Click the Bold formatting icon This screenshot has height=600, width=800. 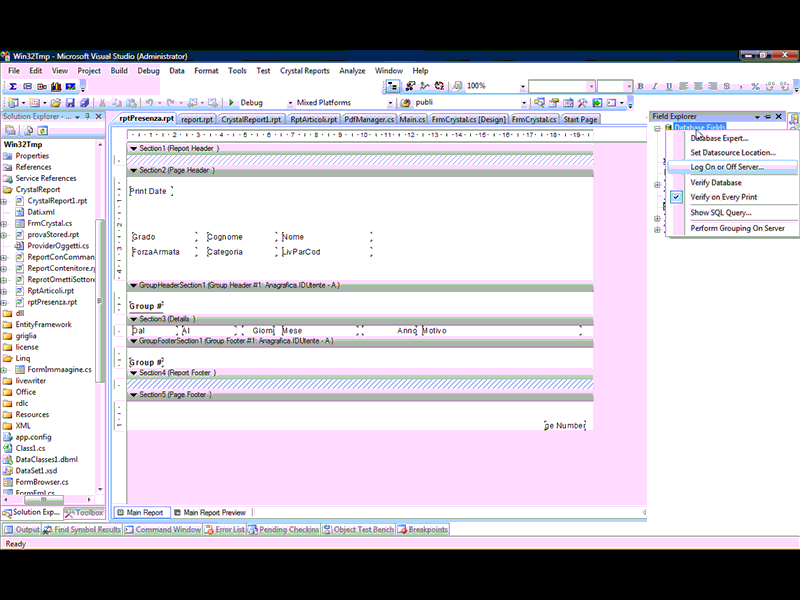pyautogui.click(x=640, y=86)
